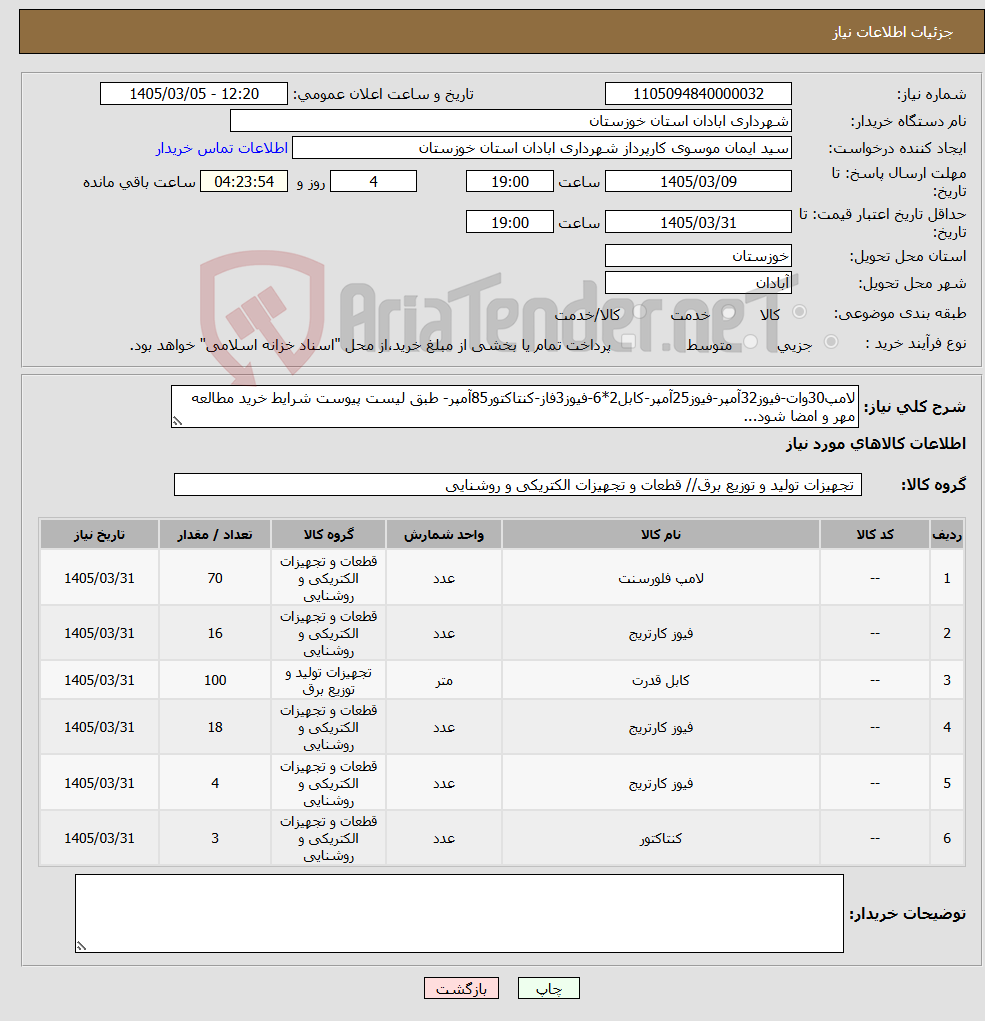This screenshot has width=985, height=1021.
Task: Click quantity 16 in row 2
Action: (x=215, y=634)
